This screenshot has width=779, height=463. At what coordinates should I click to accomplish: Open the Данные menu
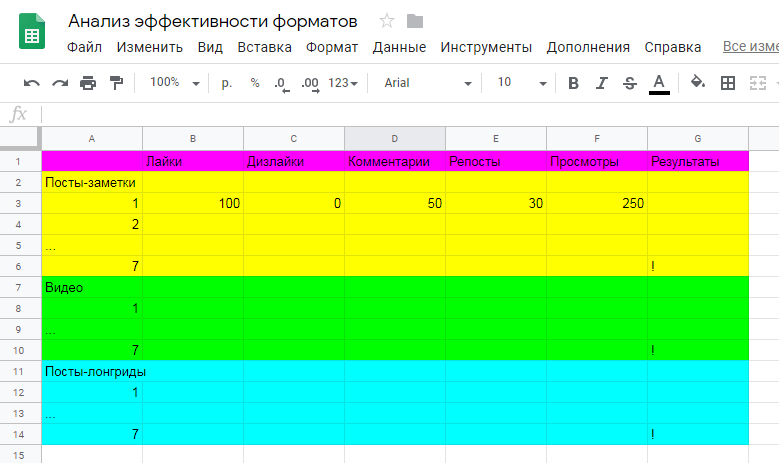399,47
